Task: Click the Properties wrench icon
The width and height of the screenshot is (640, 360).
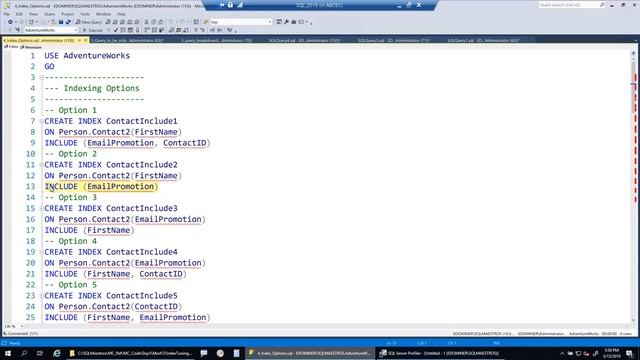Action: coord(287,22)
